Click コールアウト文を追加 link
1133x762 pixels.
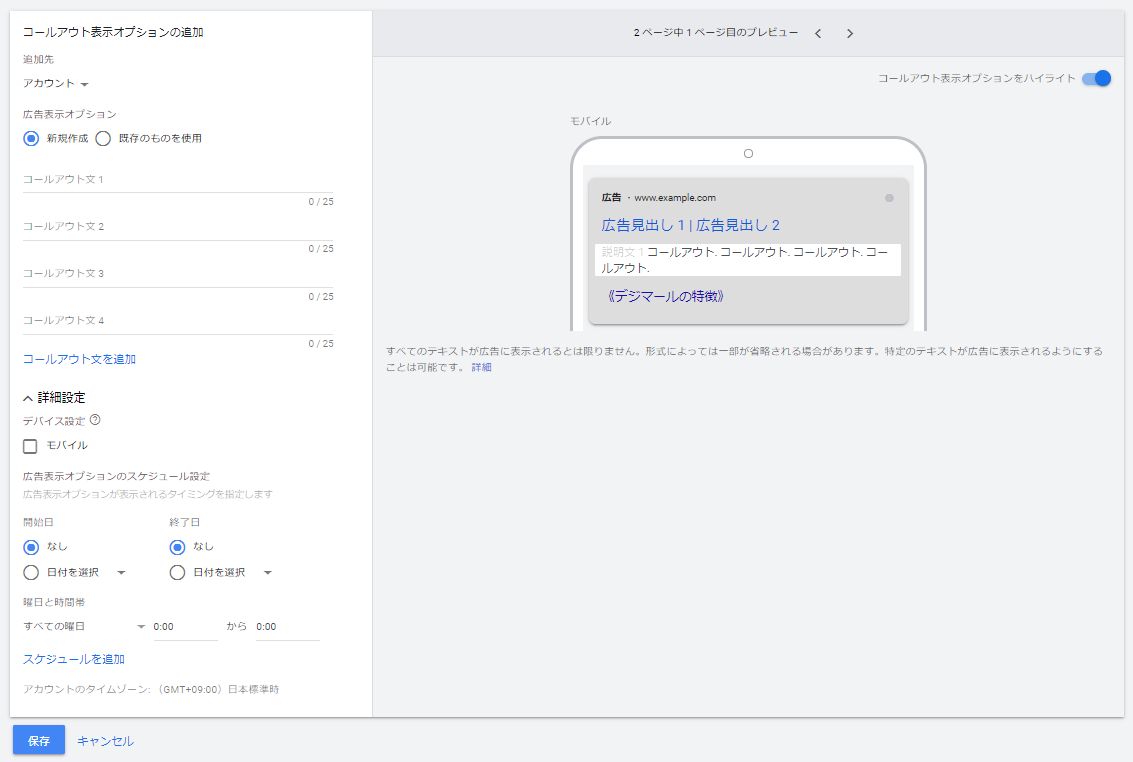(x=79, y=359)
